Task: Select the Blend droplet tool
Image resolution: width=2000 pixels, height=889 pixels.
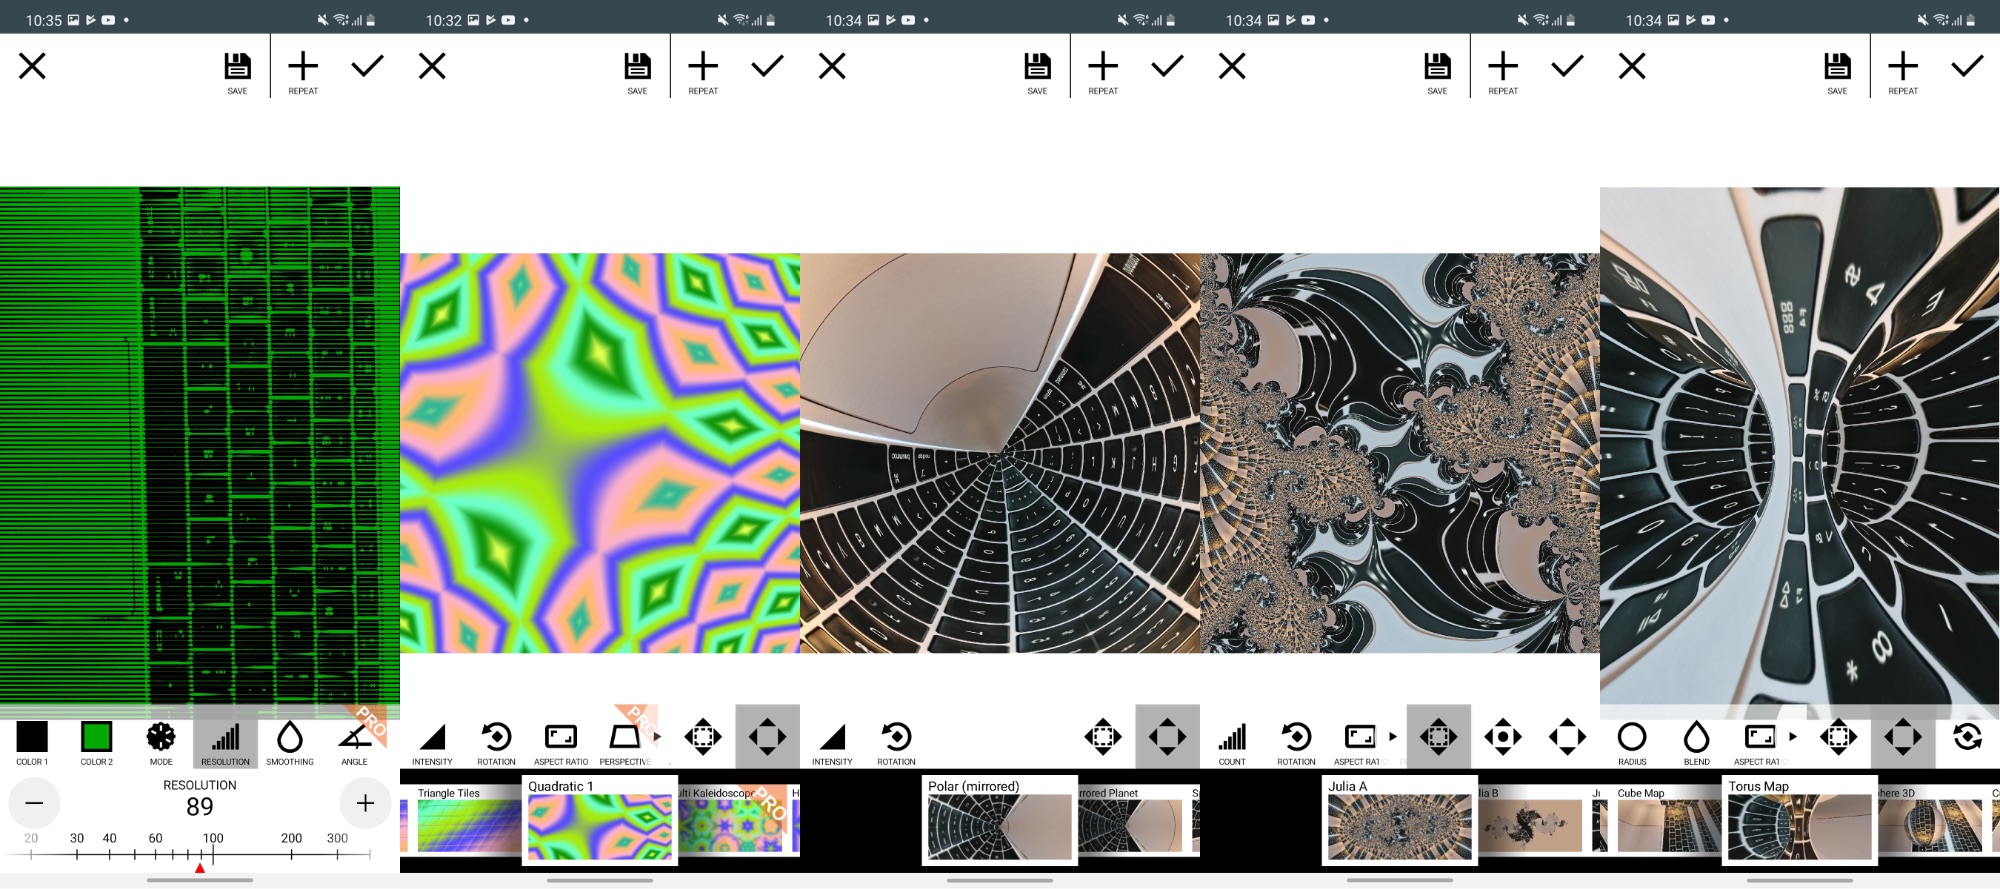Action: pos(1696,742)
